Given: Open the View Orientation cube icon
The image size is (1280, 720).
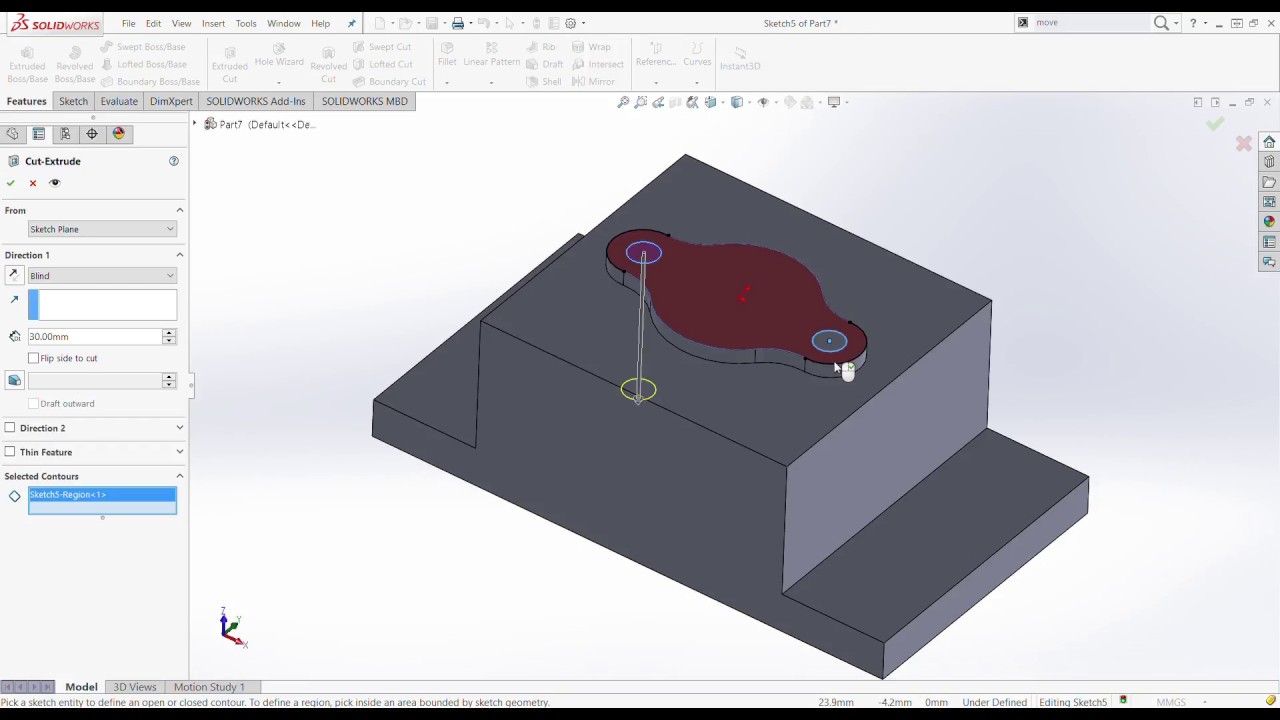Looking at the screenshot, I should click(x=711, y=102).
